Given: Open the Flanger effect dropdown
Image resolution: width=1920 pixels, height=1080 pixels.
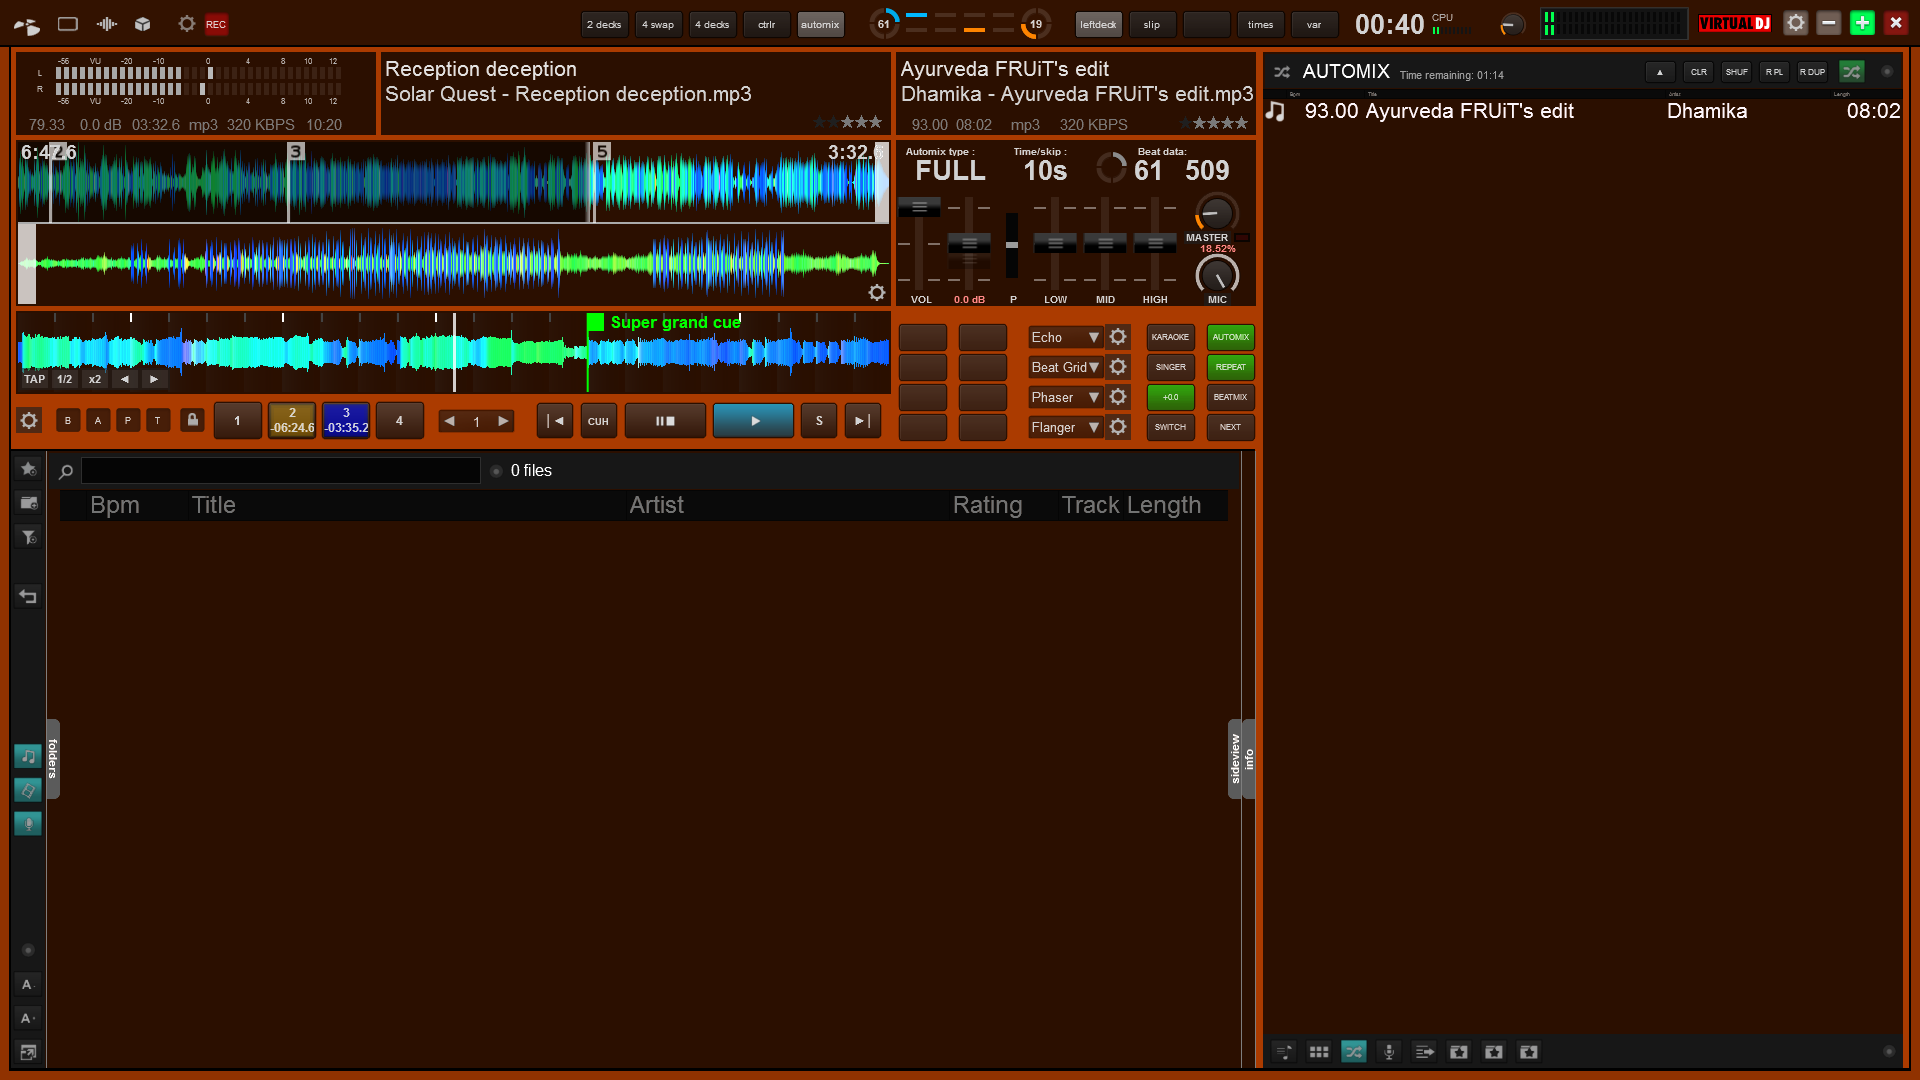Looking at the screenshot, I should 1094,428.
